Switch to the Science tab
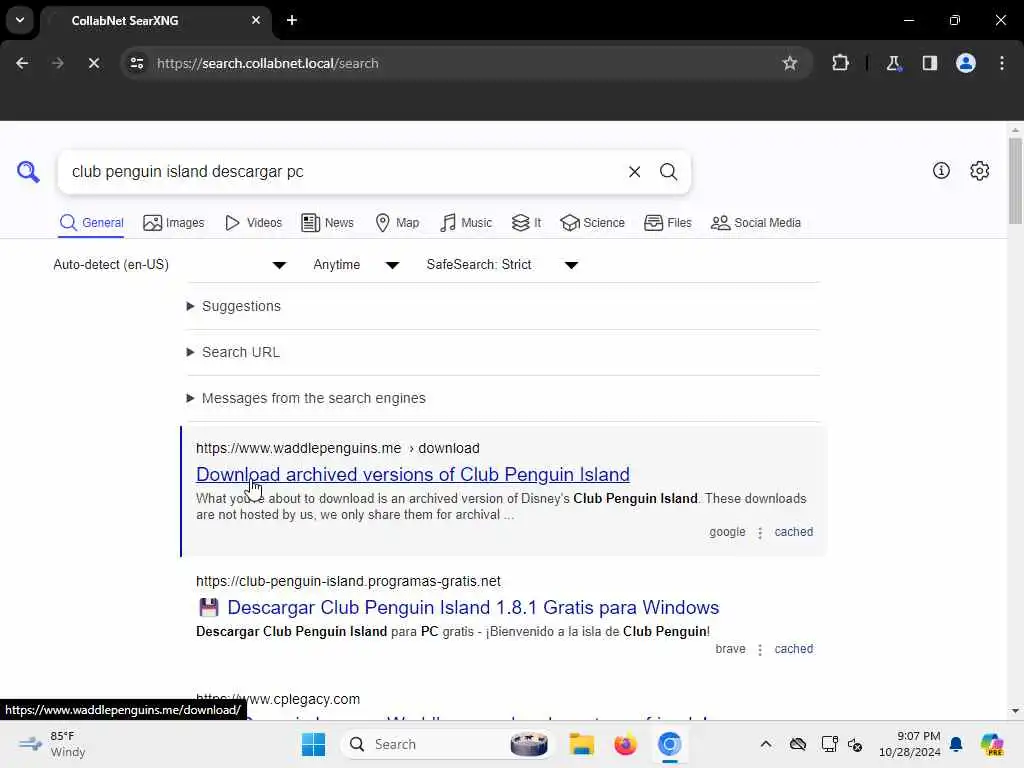Image resolution: width=1024 pixels, height=768 pixels. (x=592, y=223)
